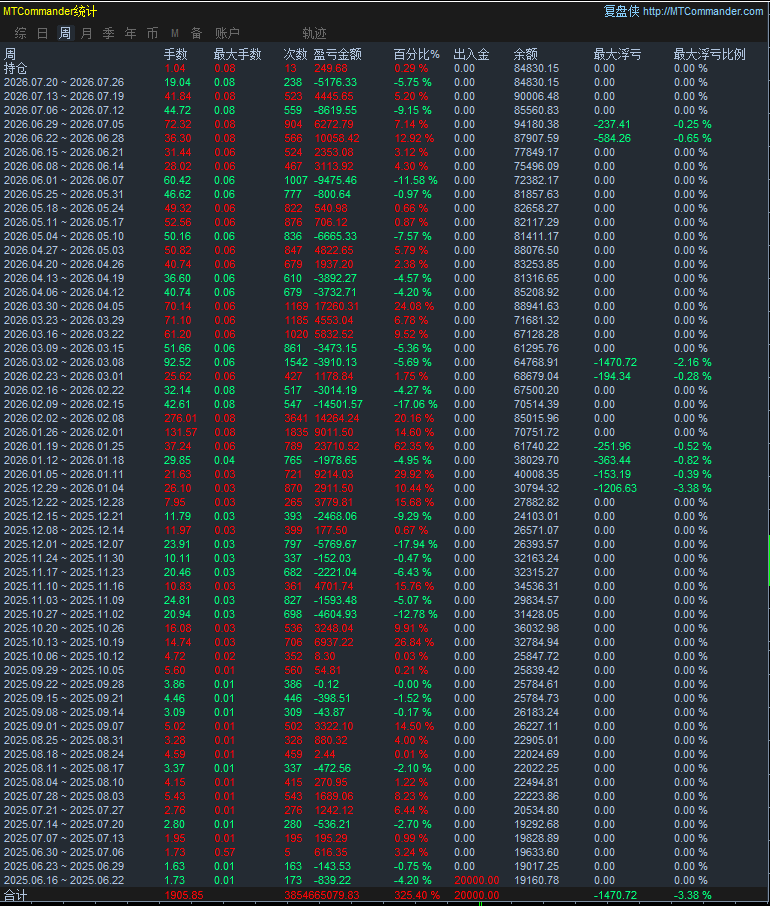770x906 pixels.
Task: Click percentage value -17.94 %
Action: (415, 544)
